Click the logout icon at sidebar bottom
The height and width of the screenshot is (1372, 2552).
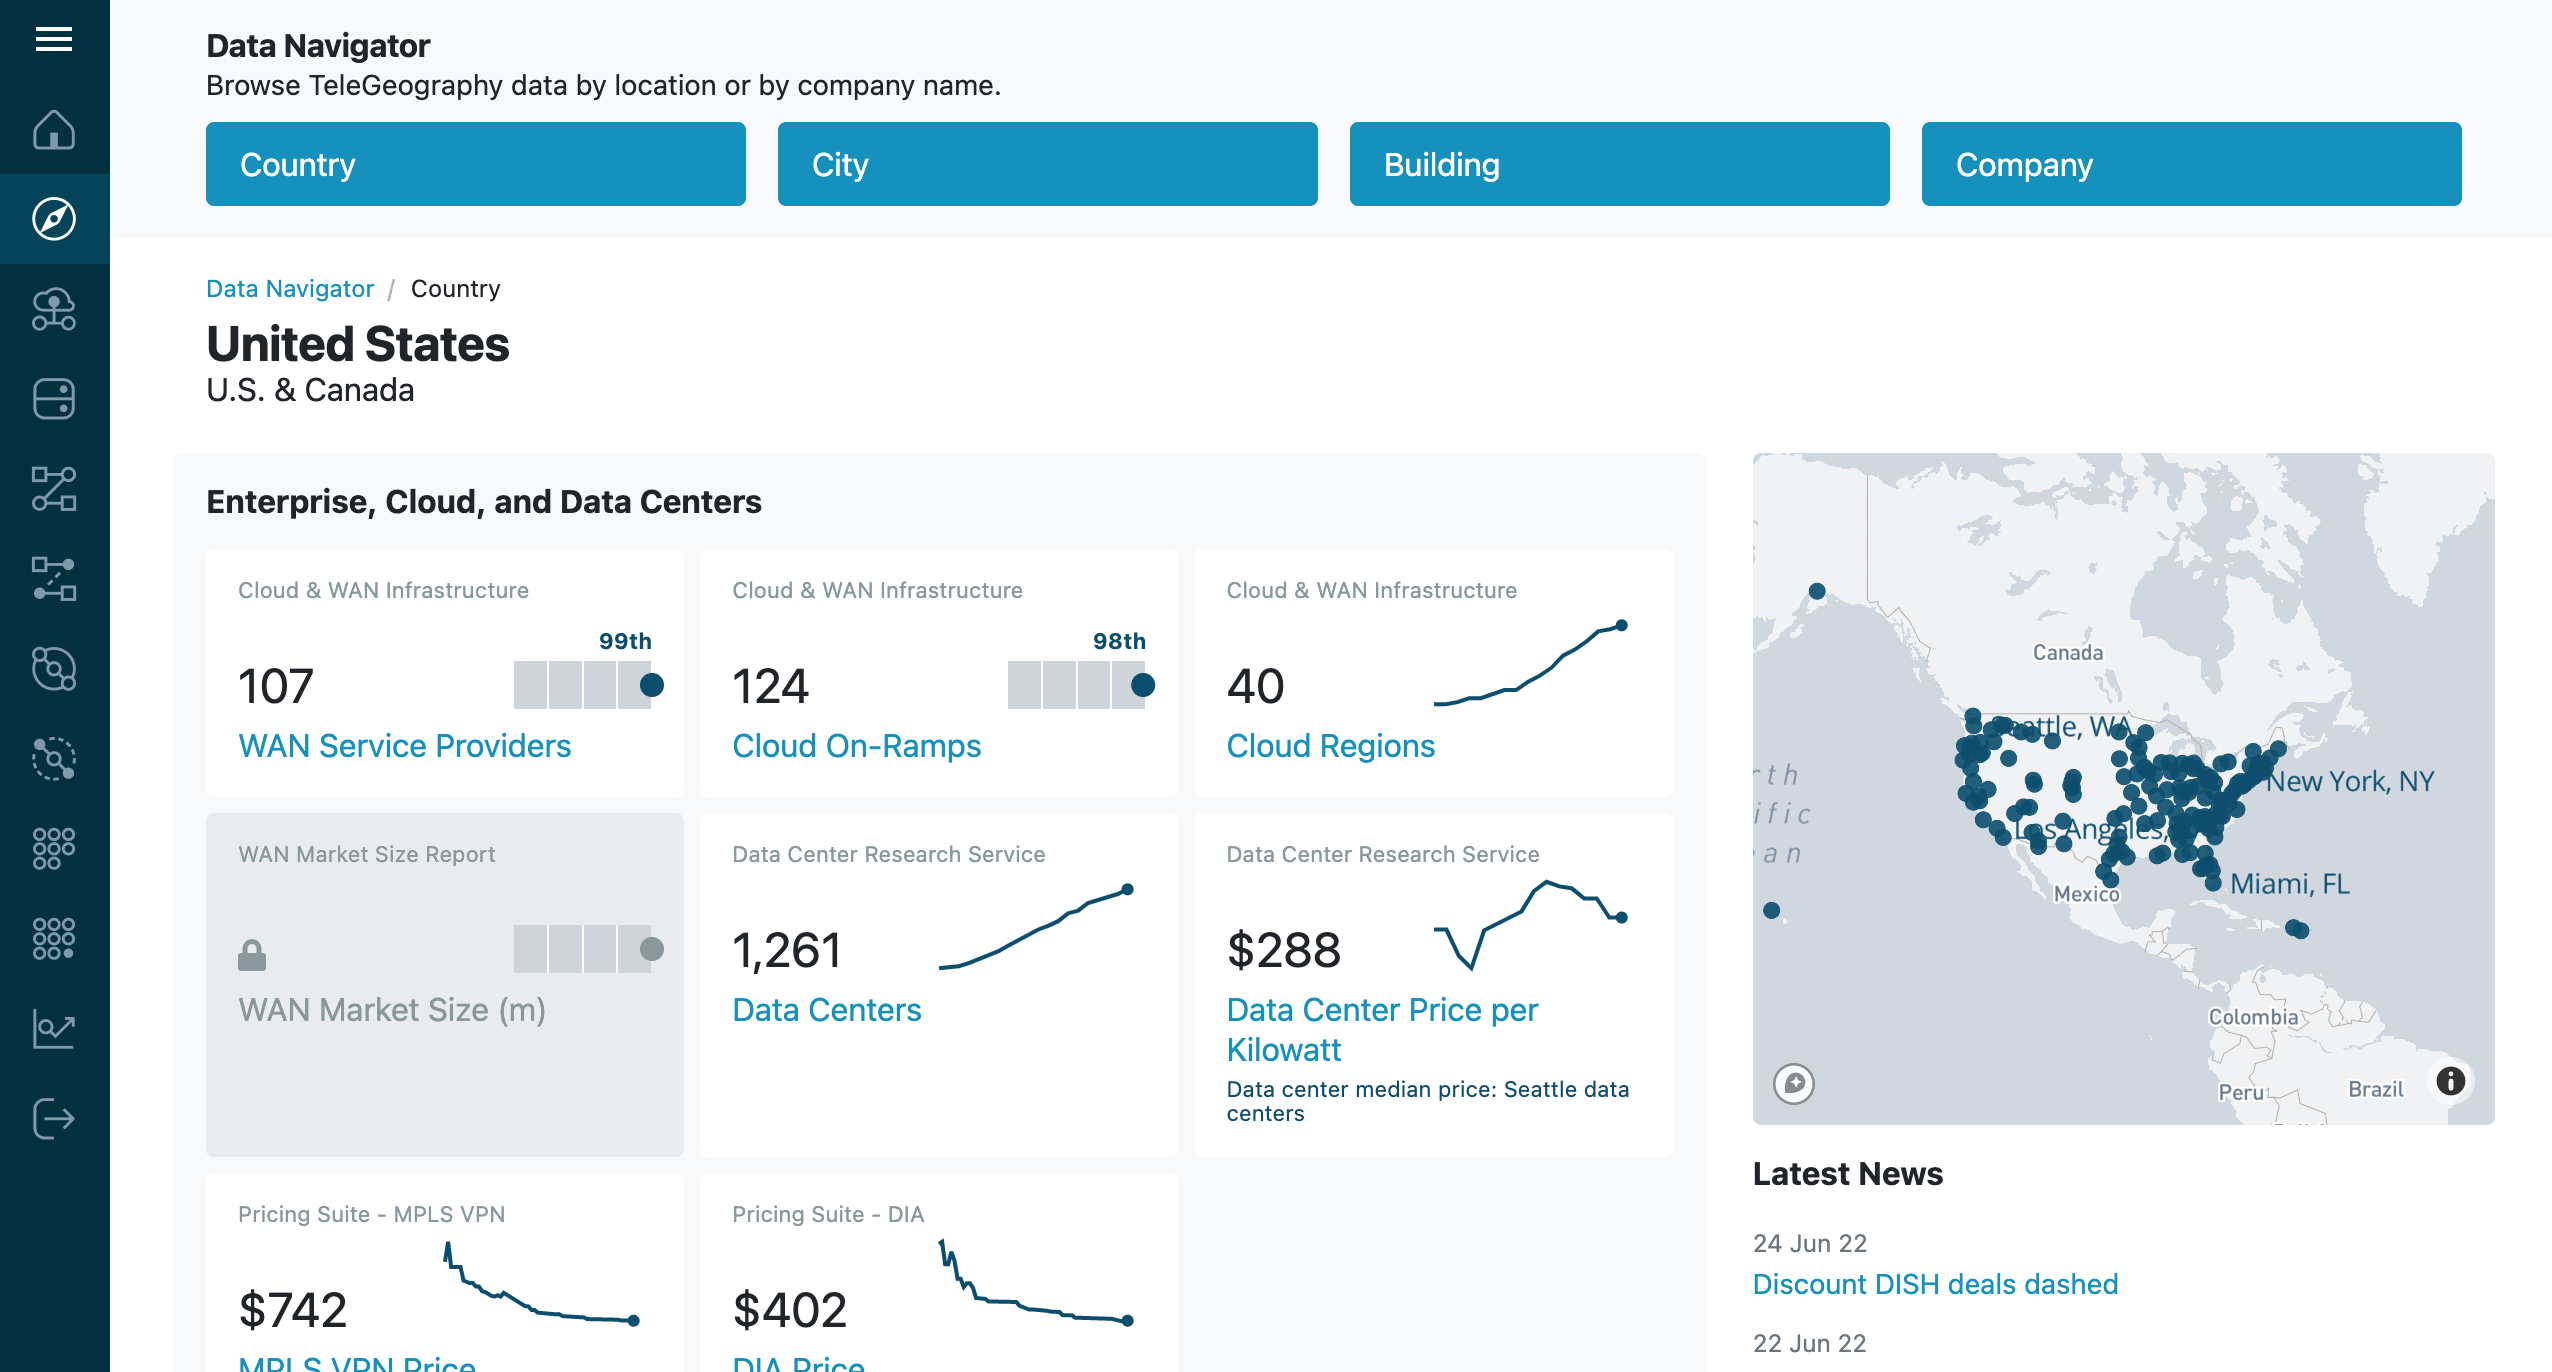point(55,1117)
